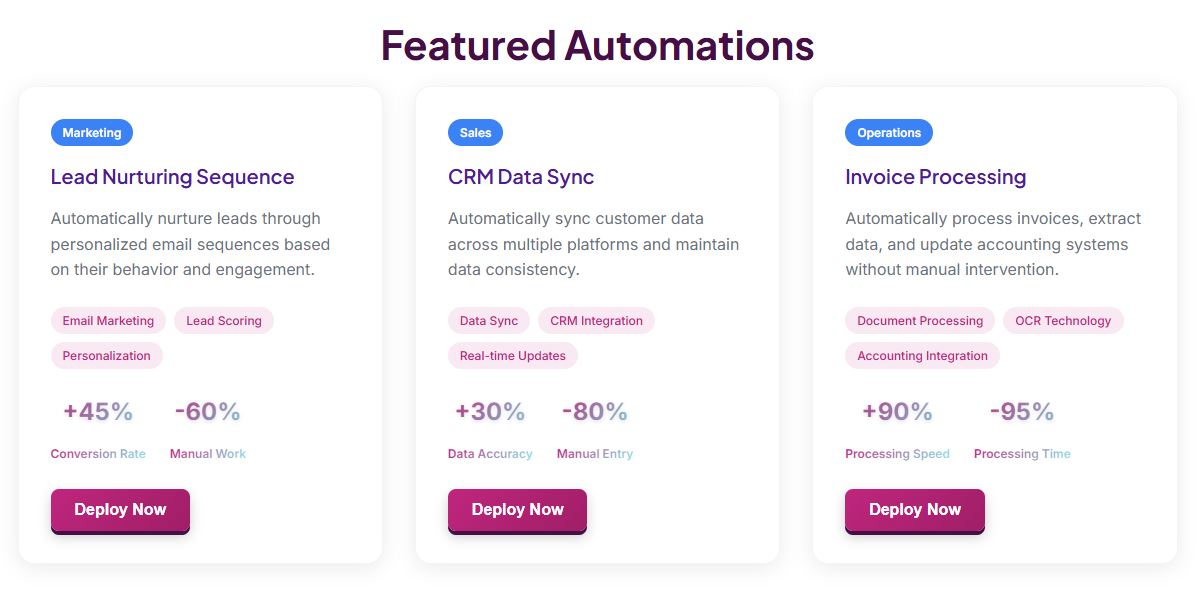Click the OCR Technology tag

[1063, 320]
